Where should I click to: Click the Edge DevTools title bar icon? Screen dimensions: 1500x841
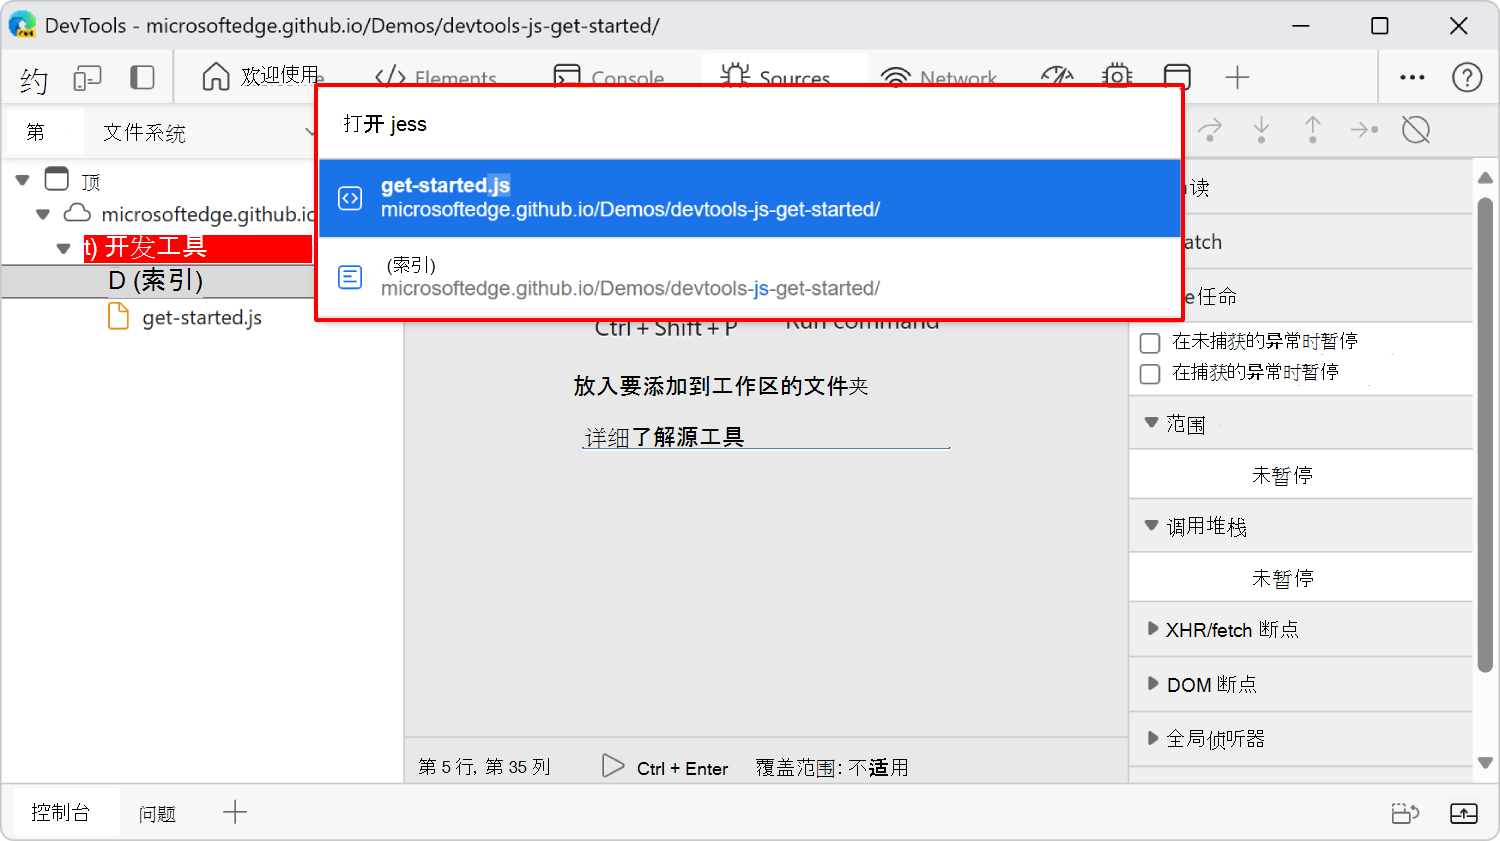[22, 25]
